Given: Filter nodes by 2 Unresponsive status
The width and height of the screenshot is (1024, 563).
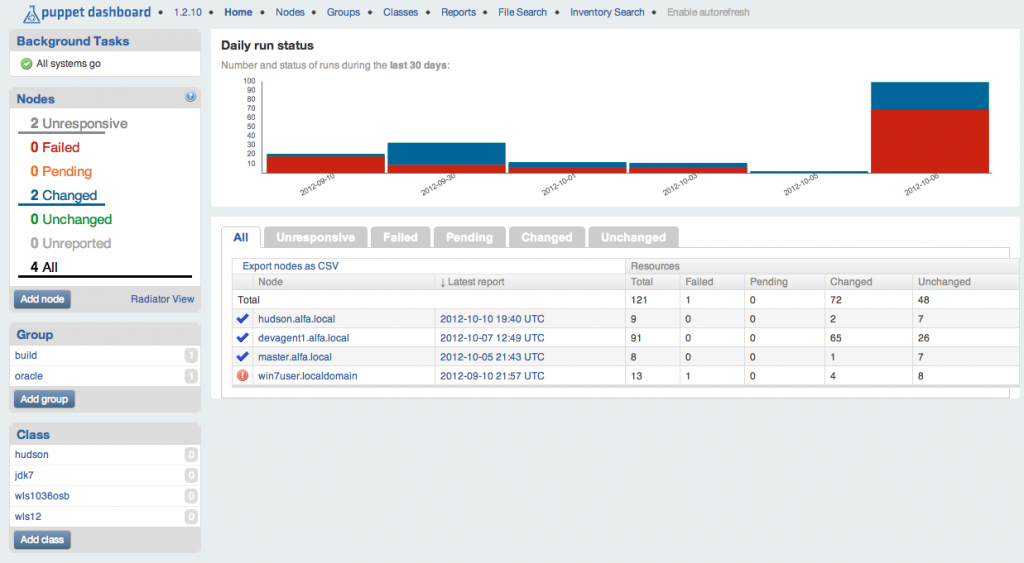Looking at the screenshot, I should pyautogui.click(x=79, y=124).
